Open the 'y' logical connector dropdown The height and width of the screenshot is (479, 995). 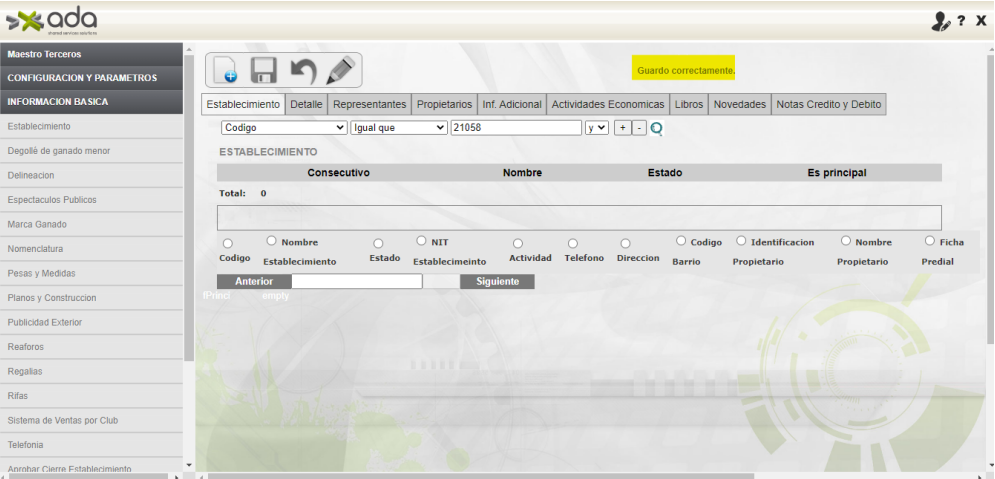coord(597,128)
